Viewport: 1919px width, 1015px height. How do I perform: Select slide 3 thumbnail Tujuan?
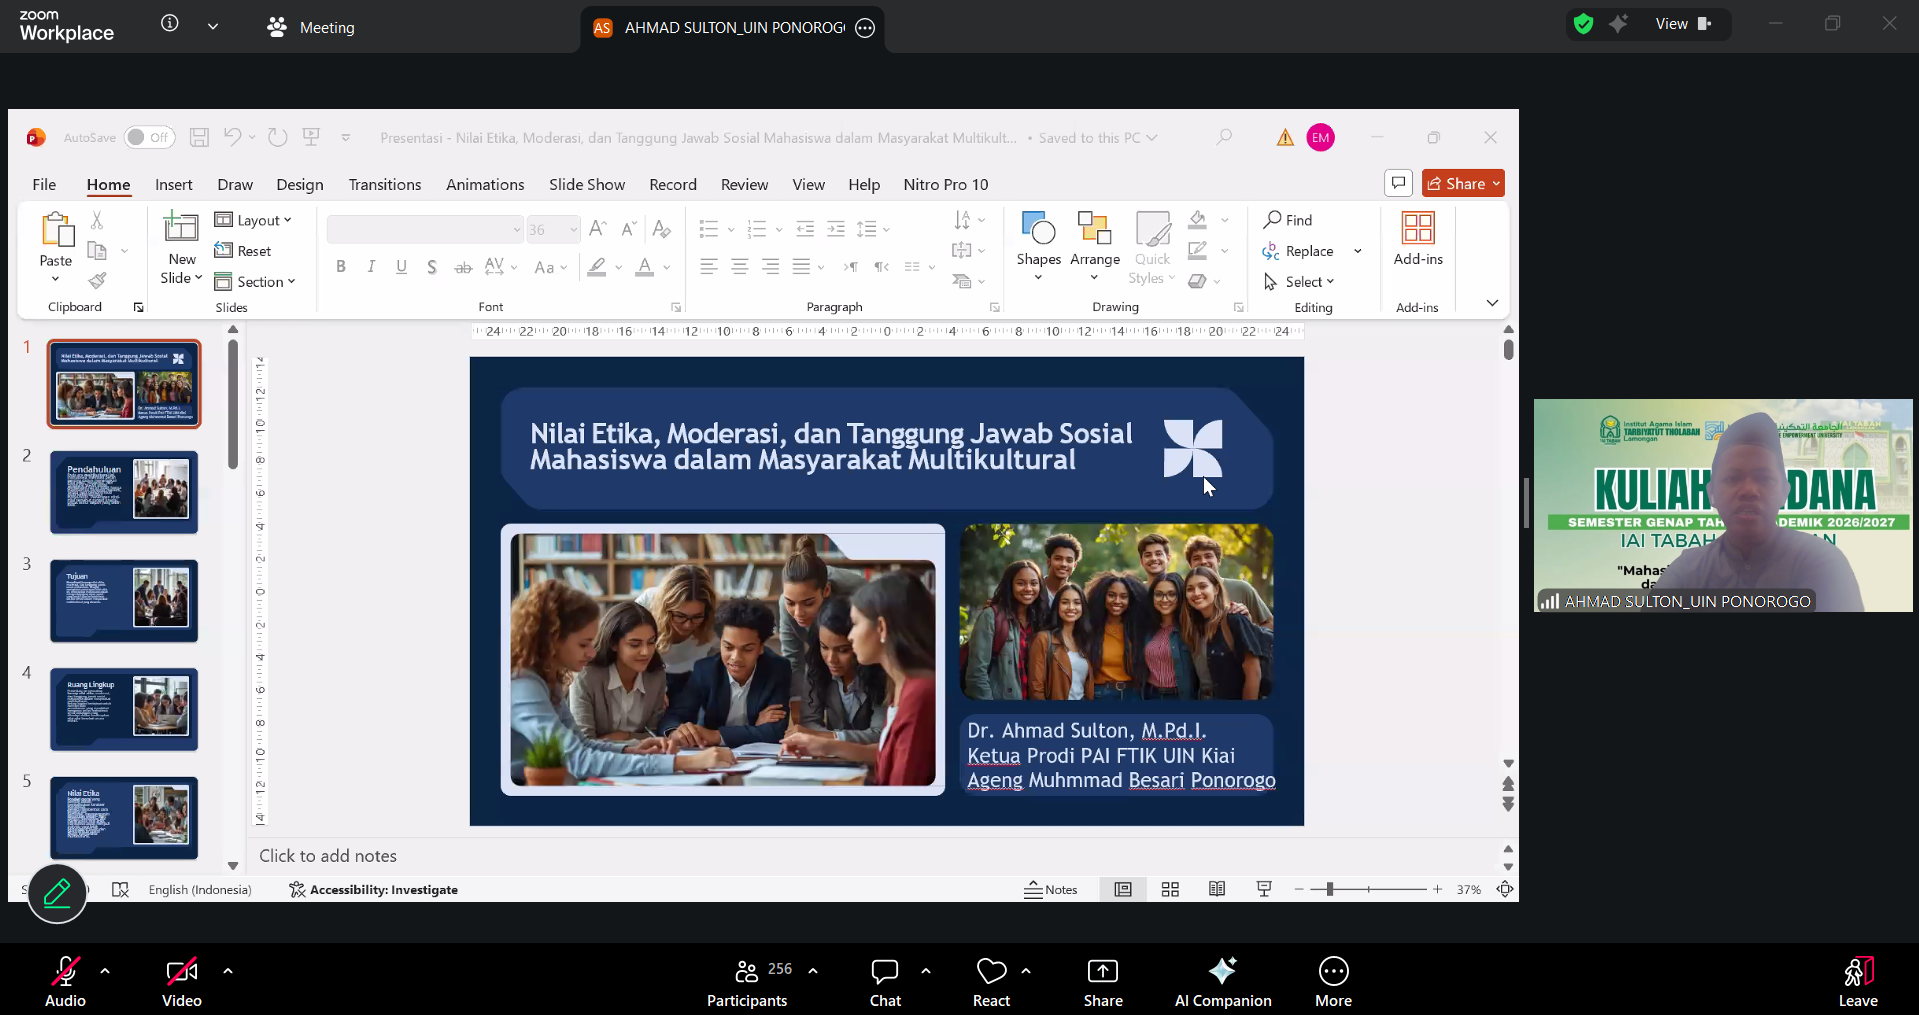tap(124, 600)
